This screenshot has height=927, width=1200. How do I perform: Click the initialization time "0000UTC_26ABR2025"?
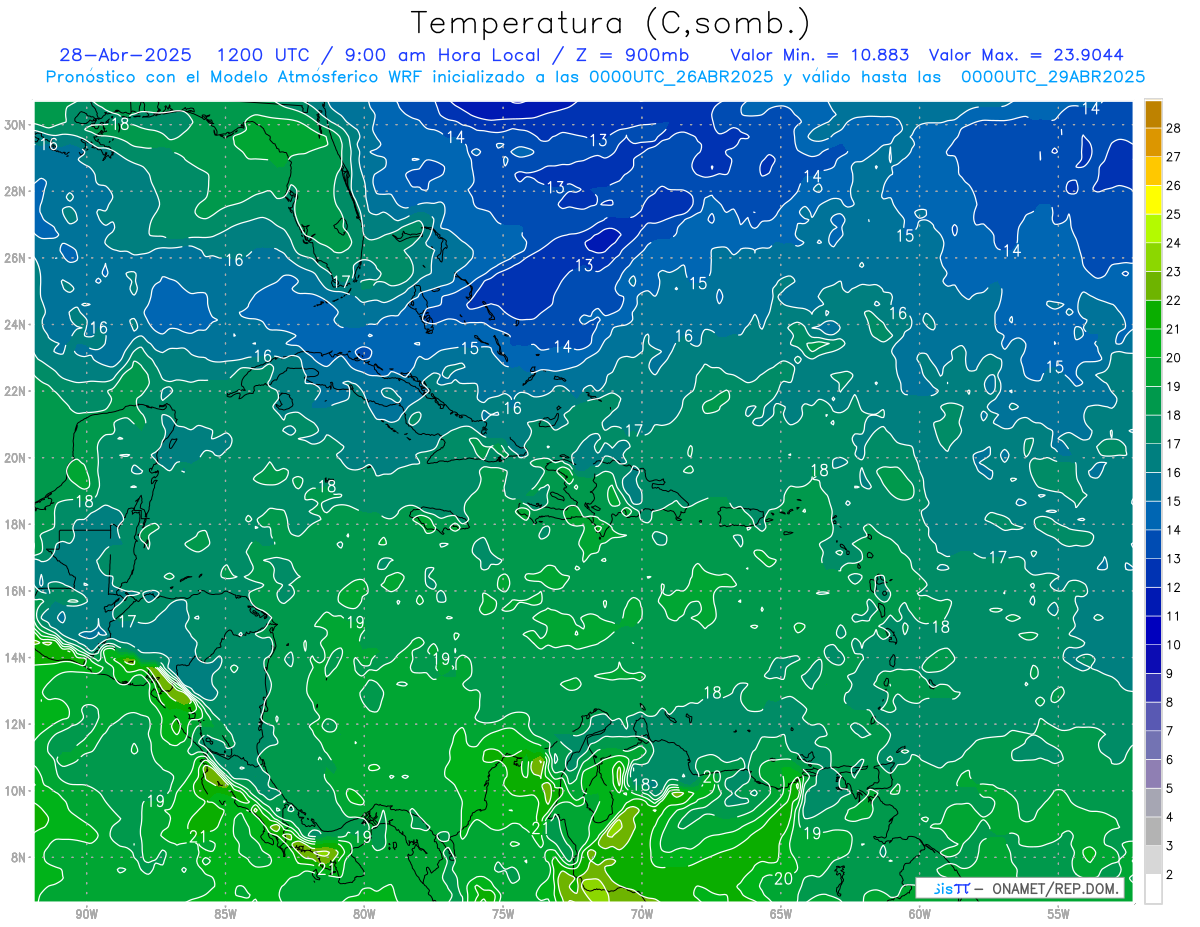(681, 77)
